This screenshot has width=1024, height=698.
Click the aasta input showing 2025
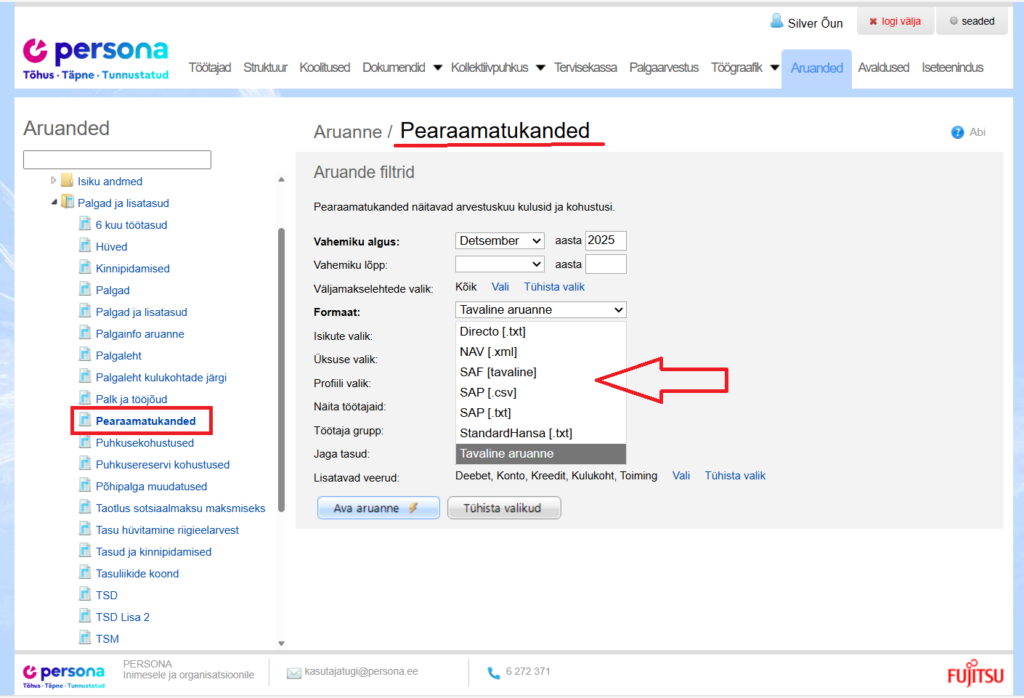[606, 240]
